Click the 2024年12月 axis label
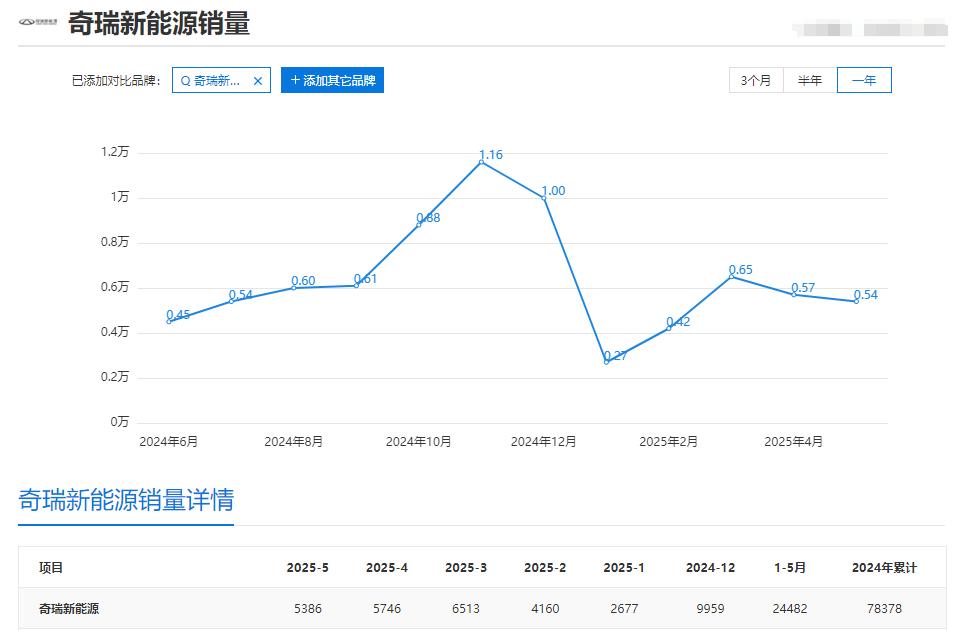This screenshot has width=961, height=631. pyautogui.click(x=544, y=442)
